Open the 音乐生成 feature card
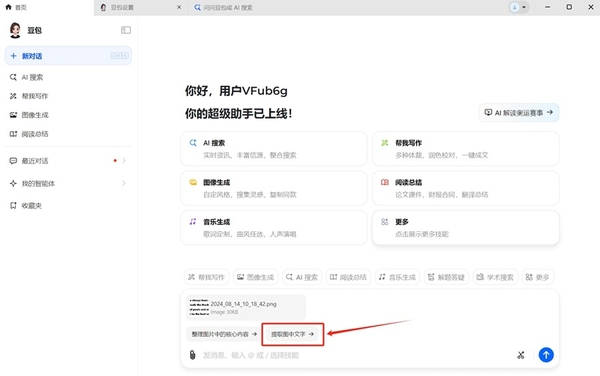 (x=274, y=228)
